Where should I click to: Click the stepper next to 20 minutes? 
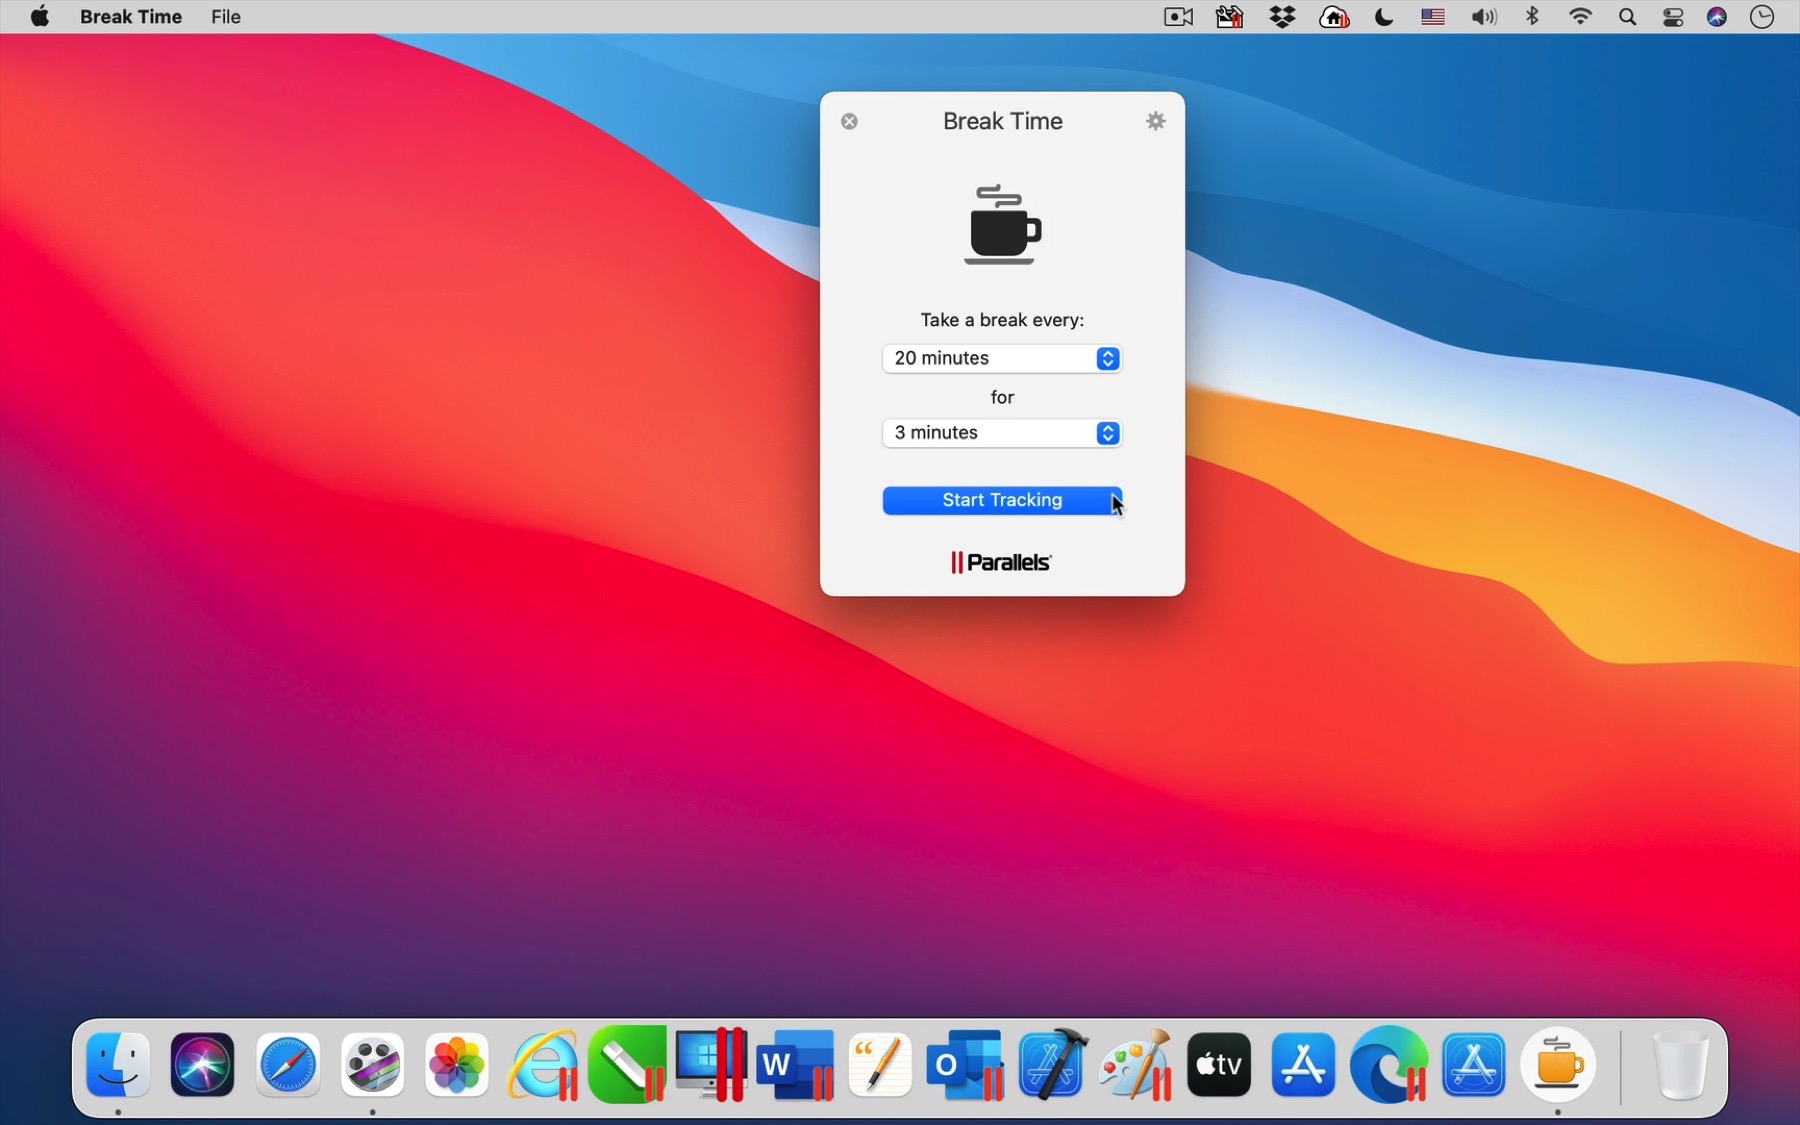click(x=1108, y=358)
